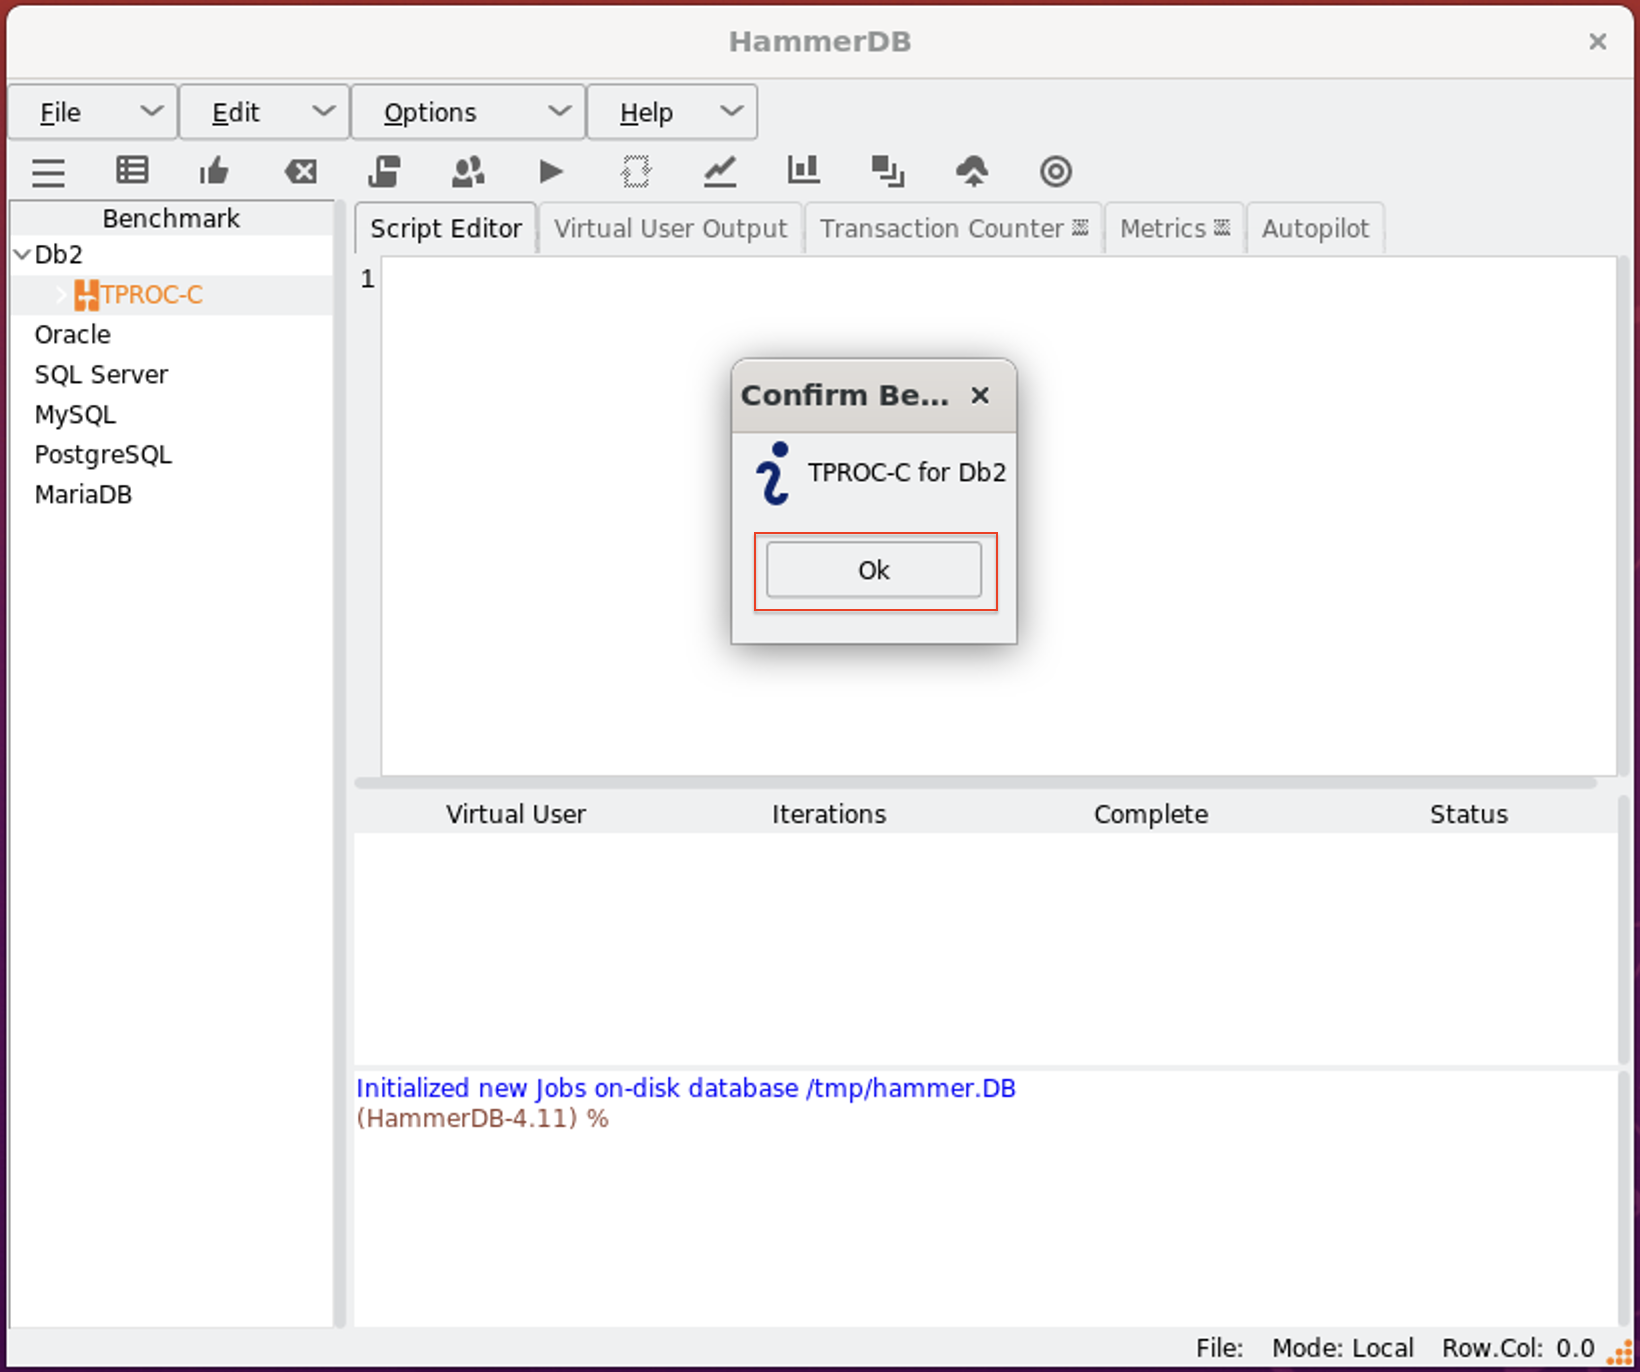1640x1372 pixels.
Task: Select Oracle in the Benchmark tree
Action: (73, 335)
